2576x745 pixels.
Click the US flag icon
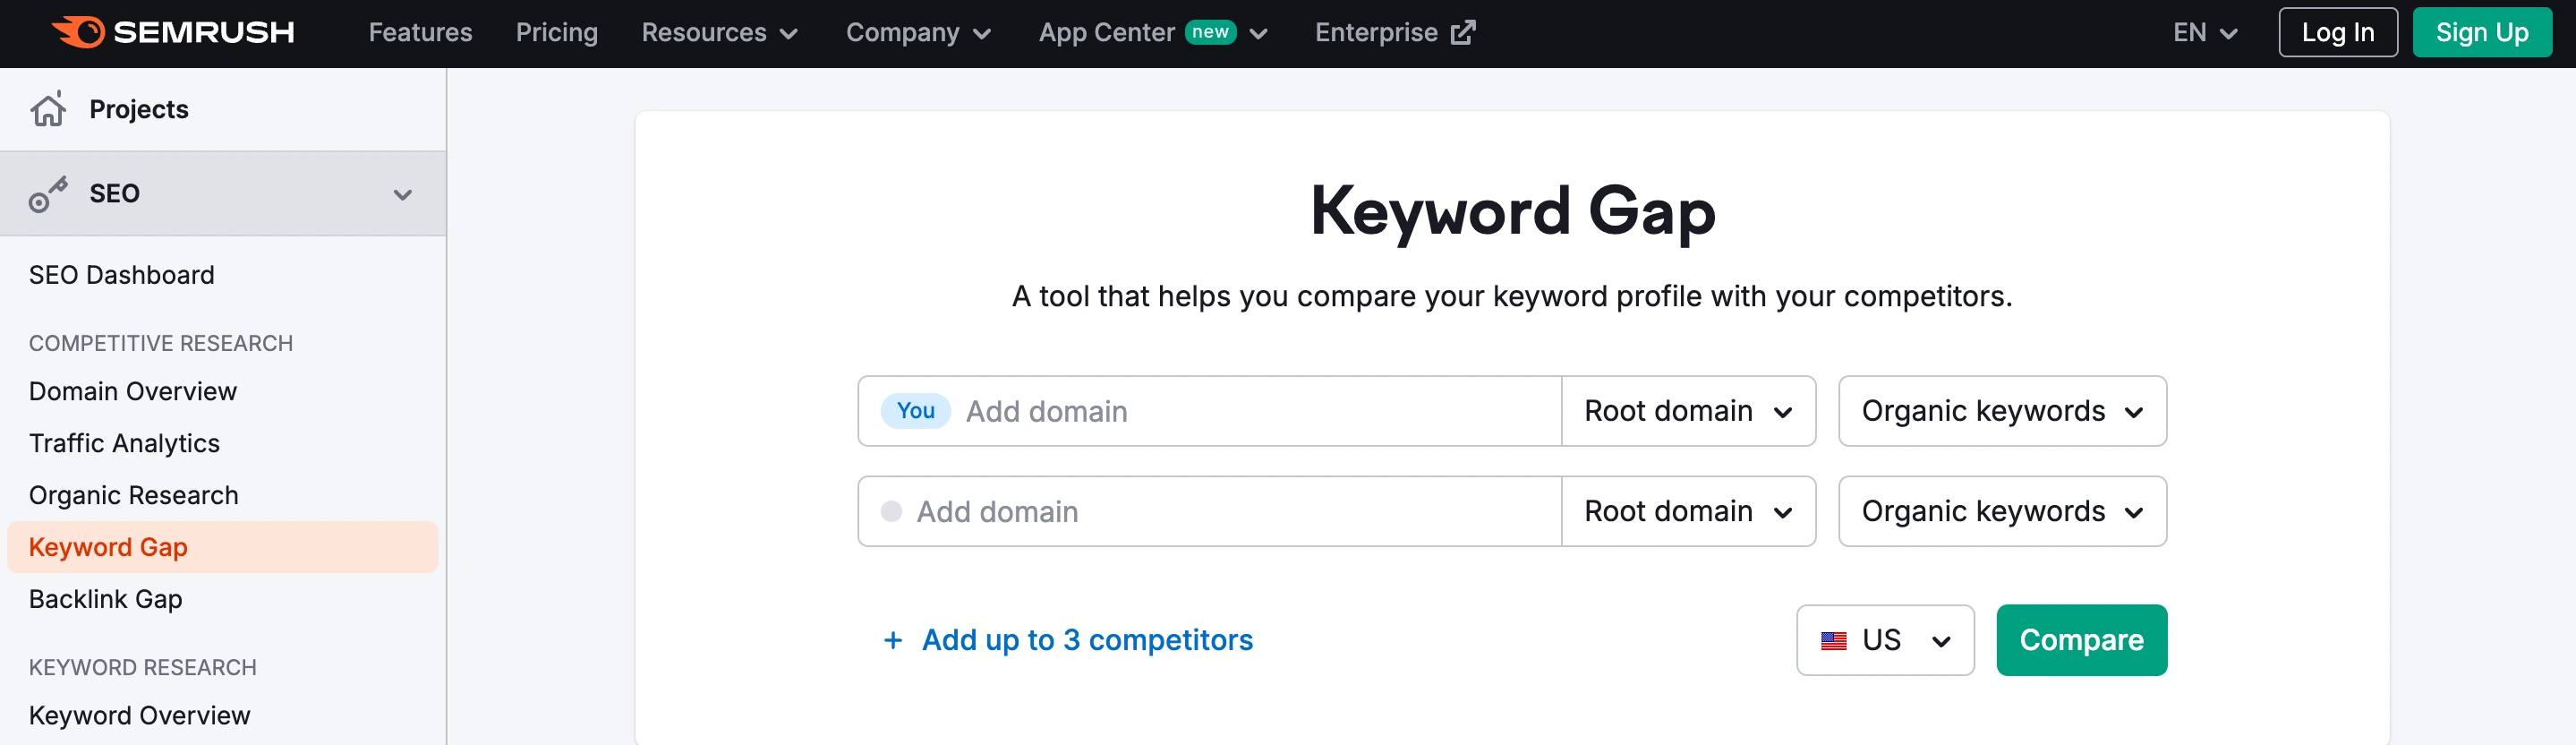pos(1833,640)
